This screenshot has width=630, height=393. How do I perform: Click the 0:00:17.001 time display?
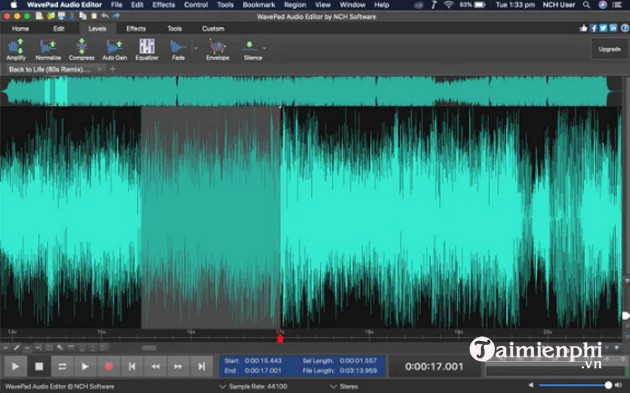point(434,366)
